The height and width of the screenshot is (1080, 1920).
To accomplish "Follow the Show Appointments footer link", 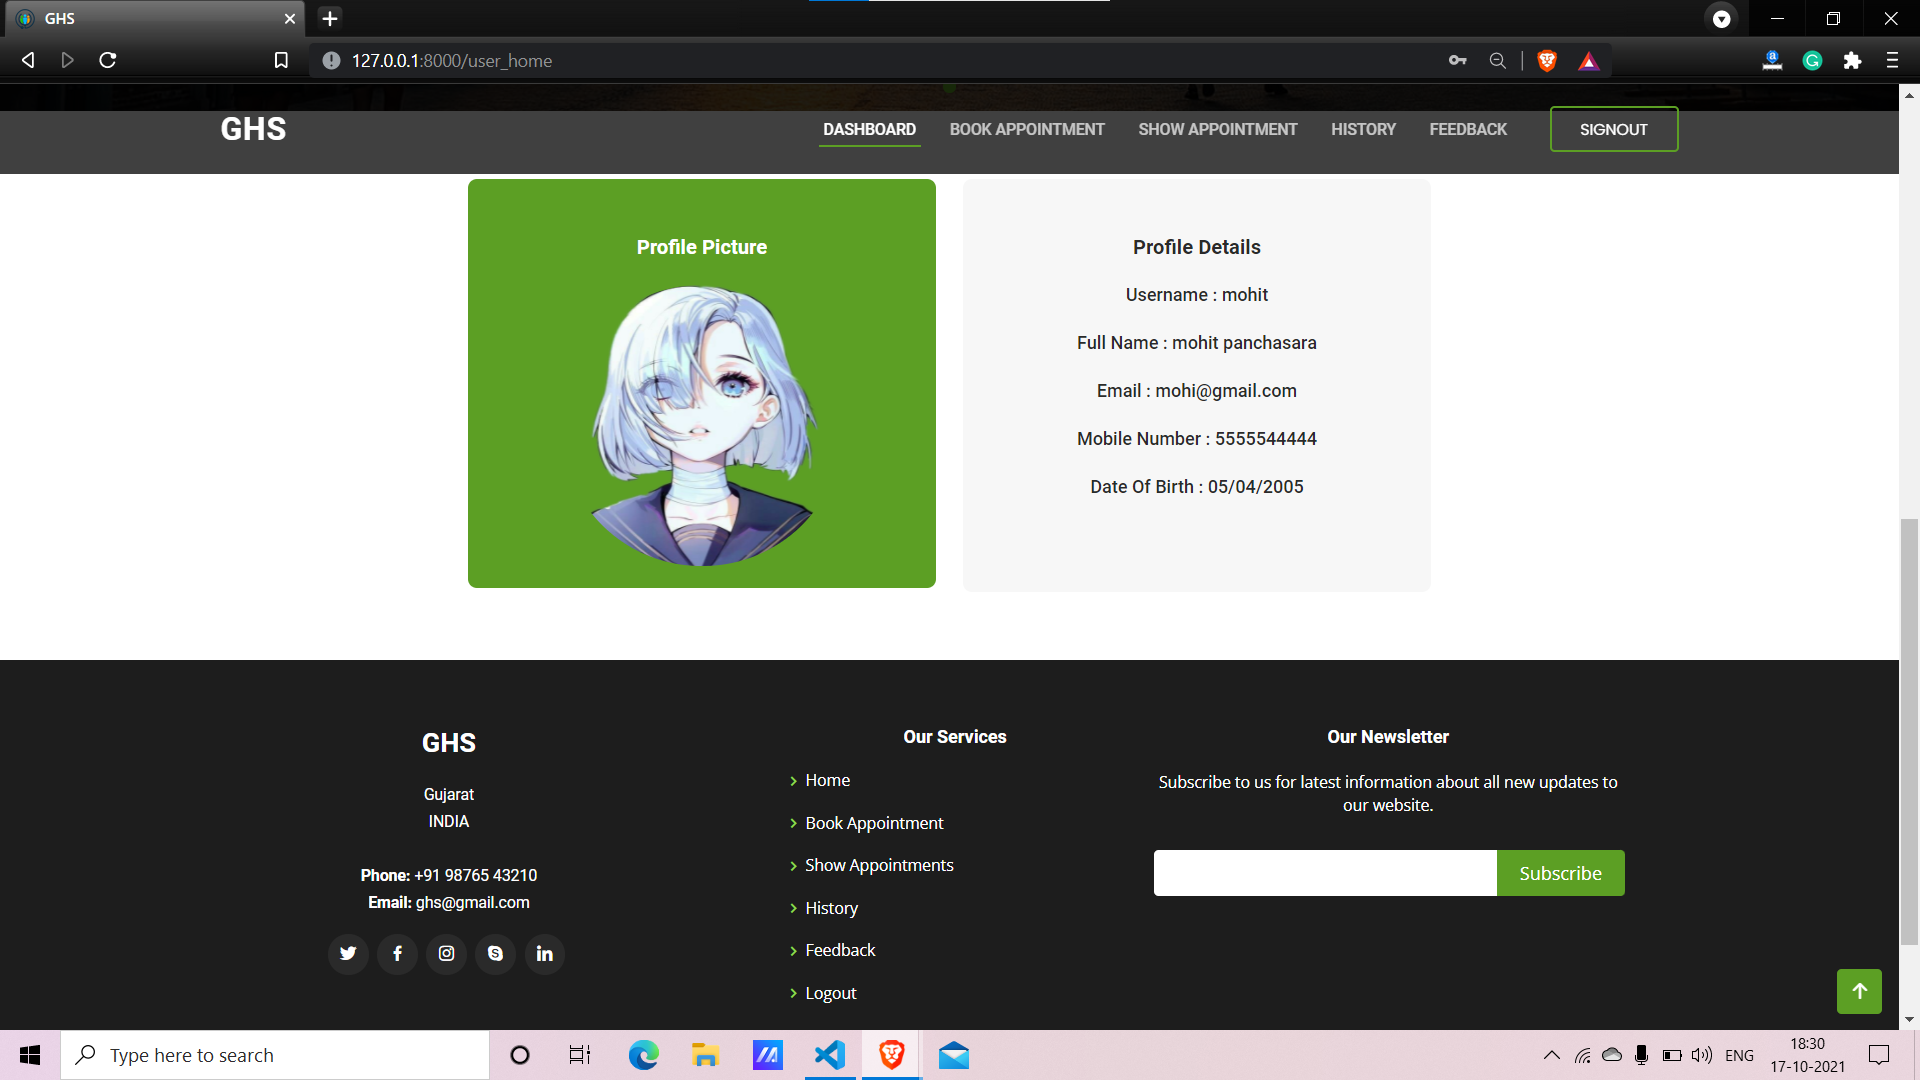I will (879, 865).
